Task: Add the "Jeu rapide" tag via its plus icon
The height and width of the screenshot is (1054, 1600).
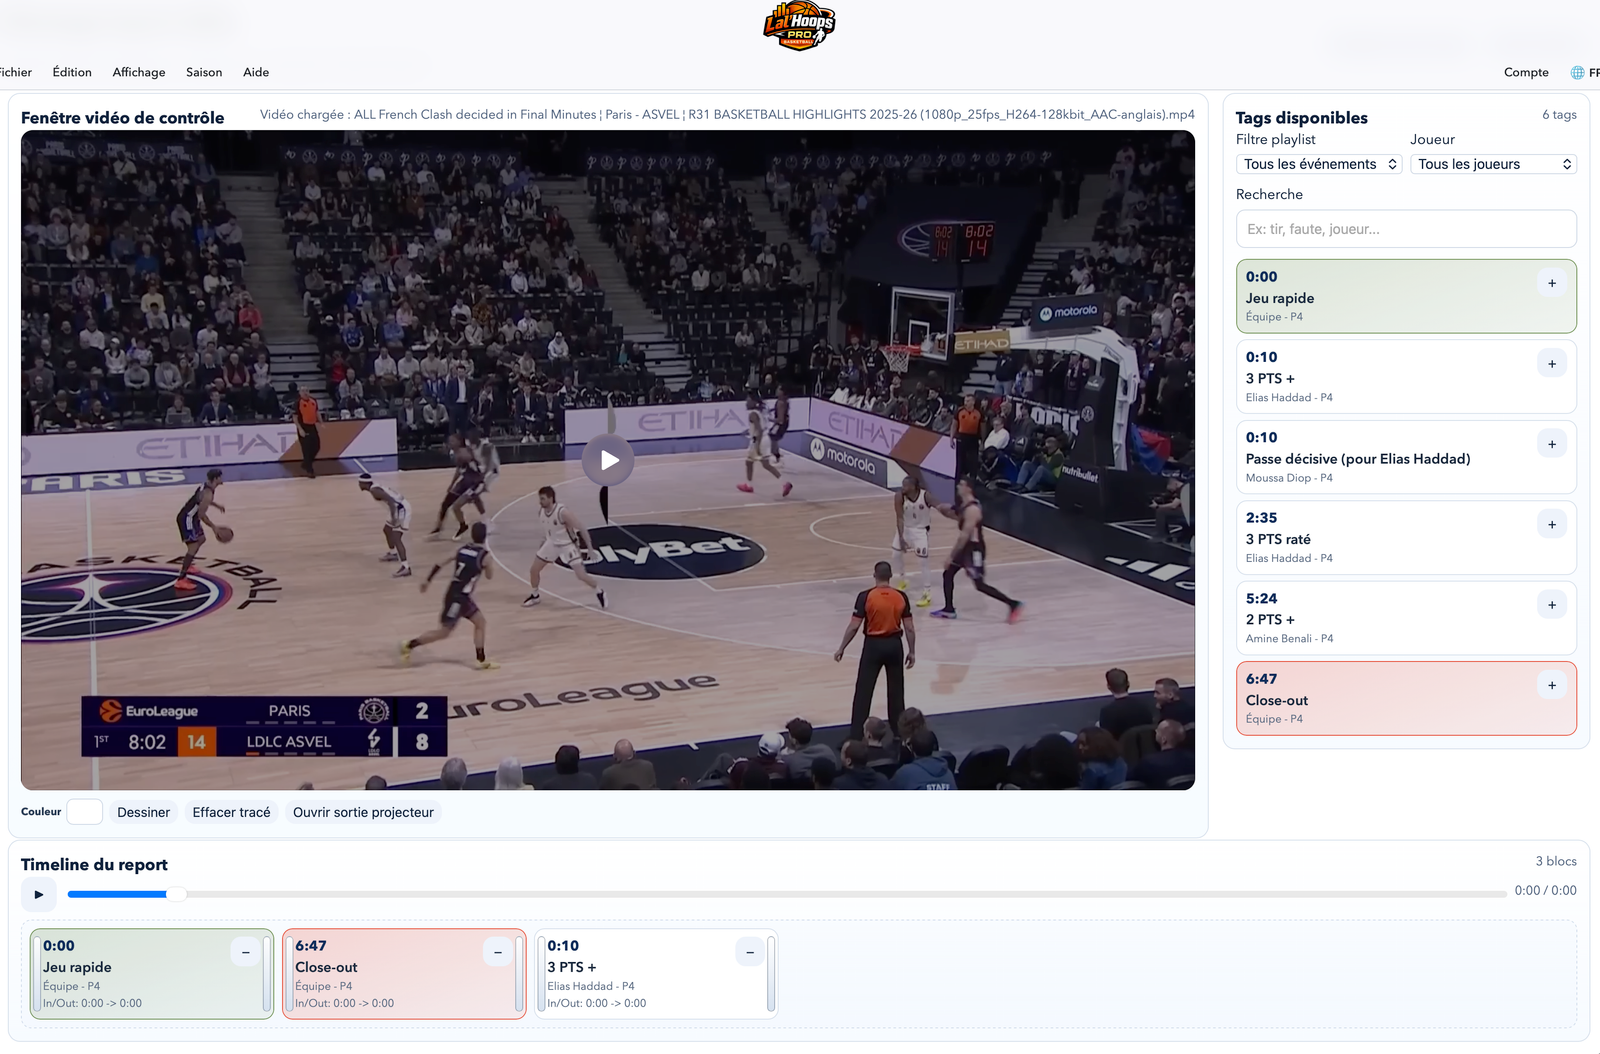Action: coord(1552,284)
